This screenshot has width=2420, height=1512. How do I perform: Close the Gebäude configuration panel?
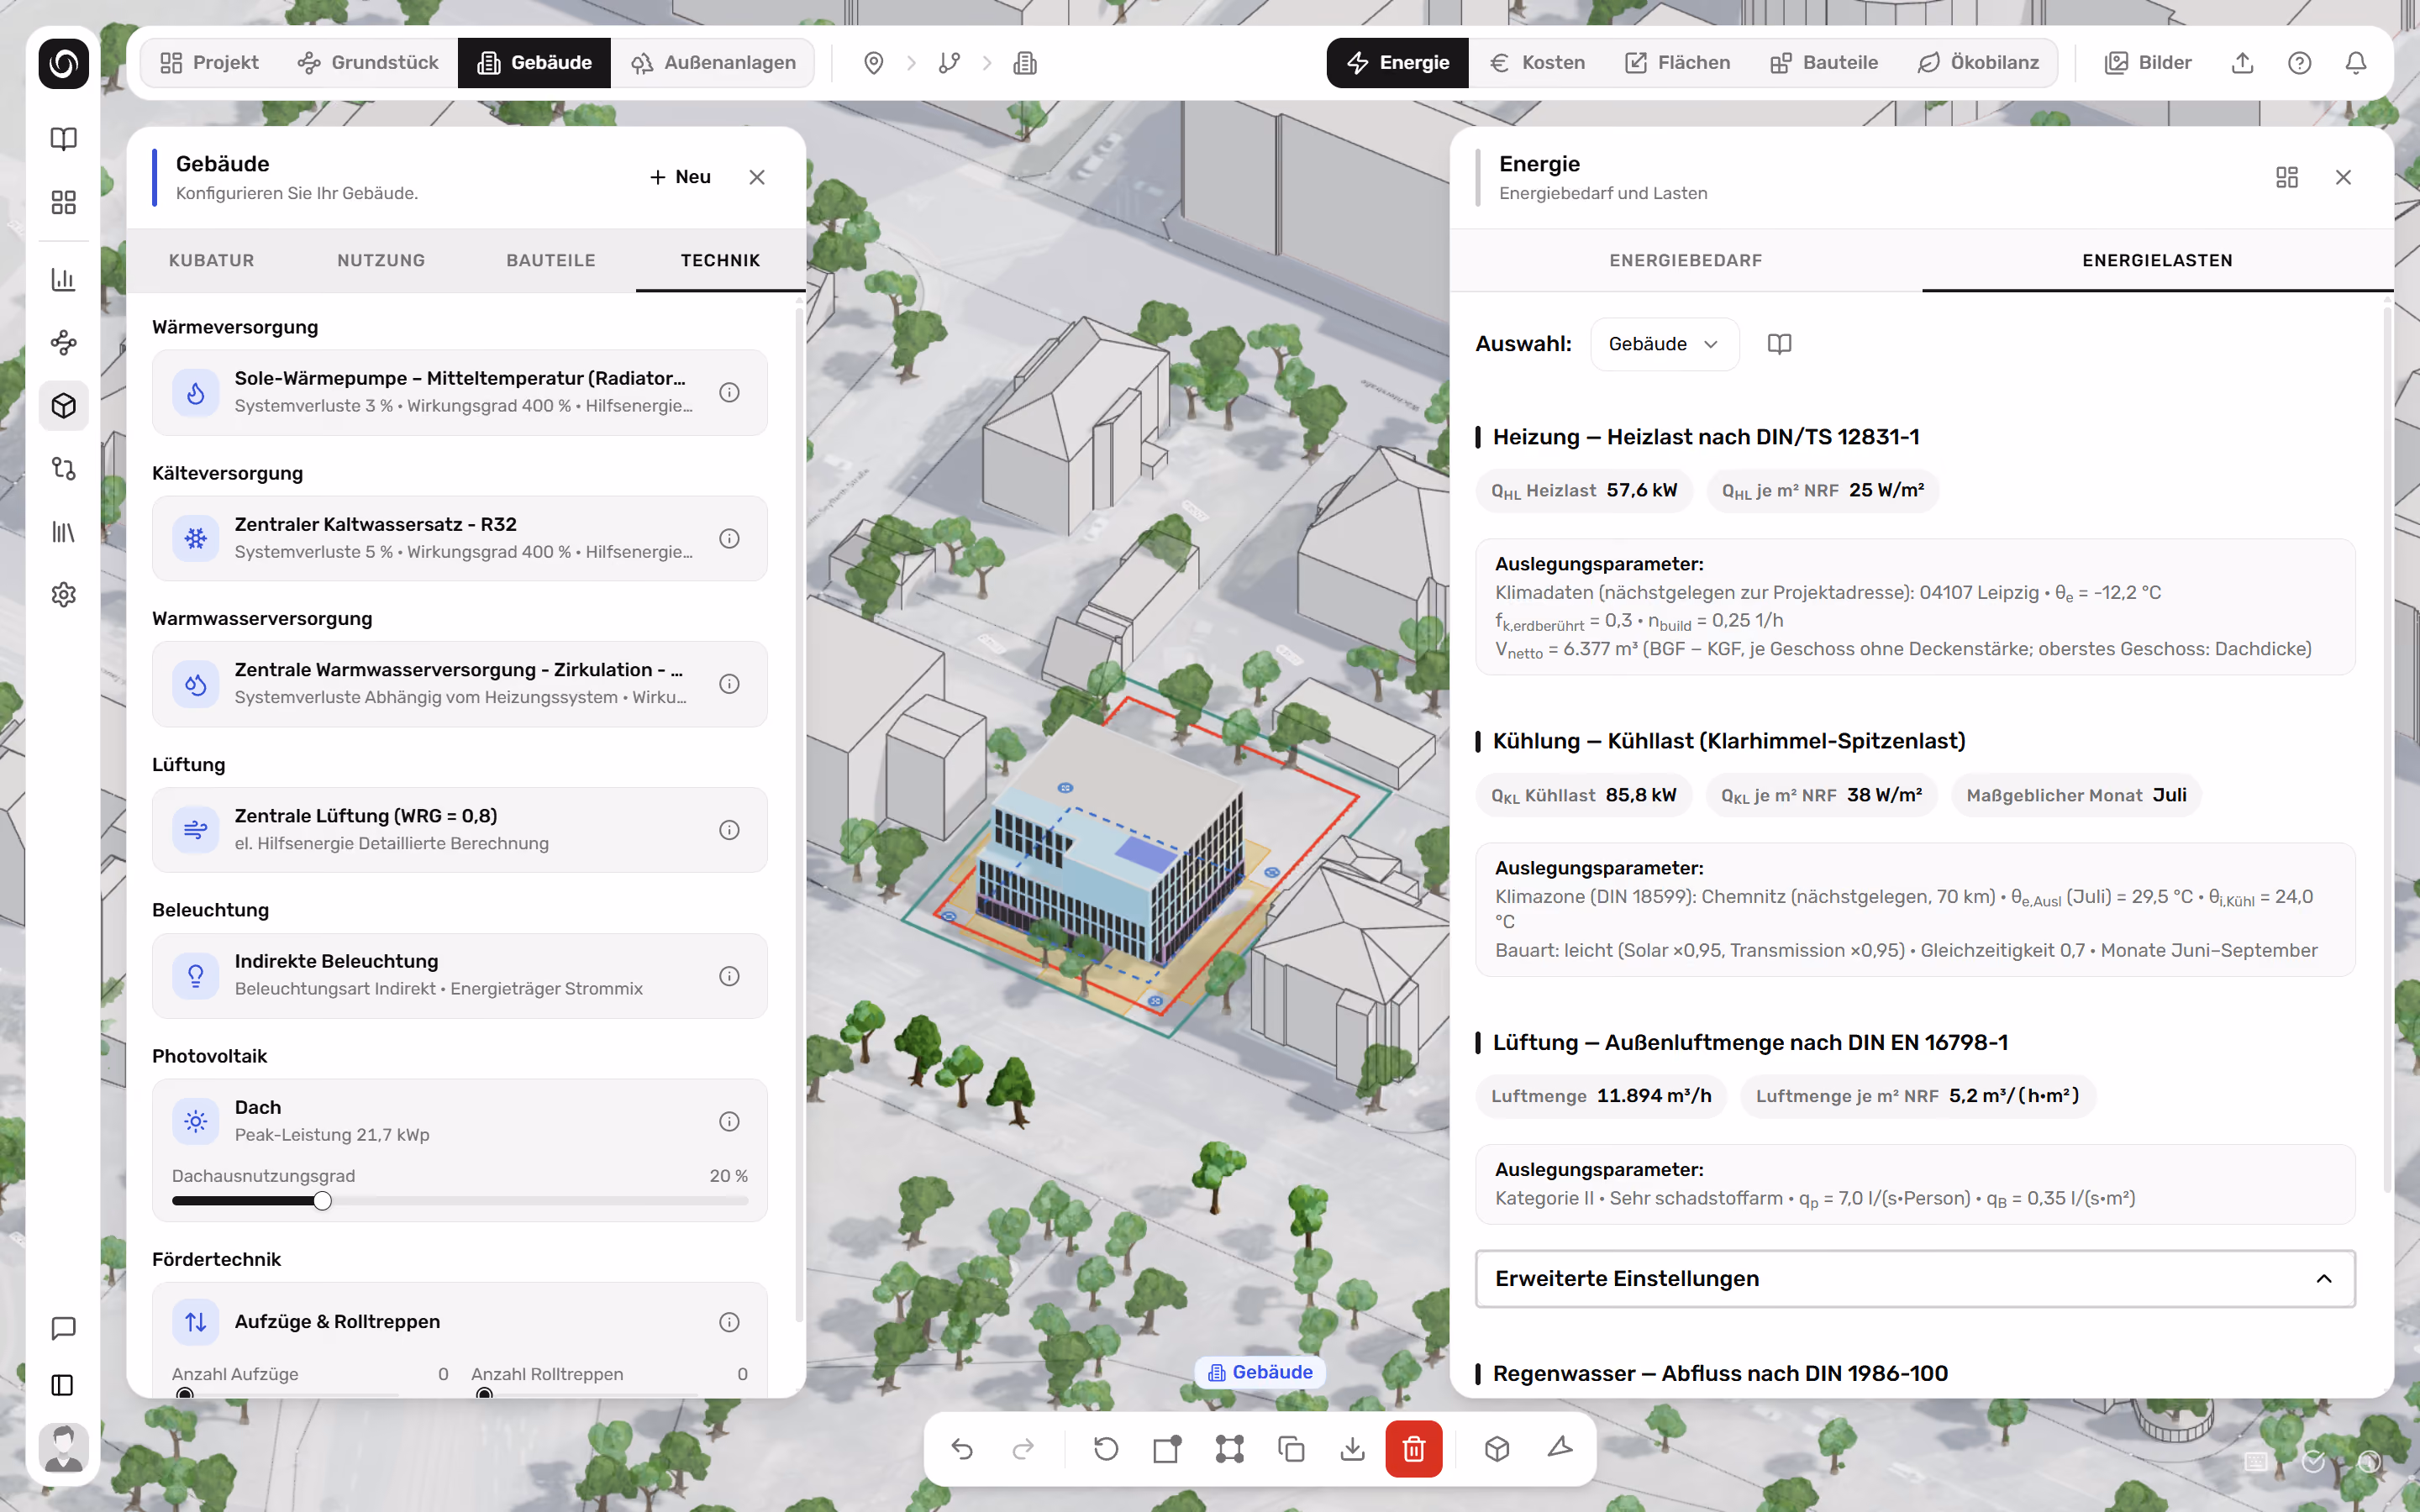[x=757, y=177]
